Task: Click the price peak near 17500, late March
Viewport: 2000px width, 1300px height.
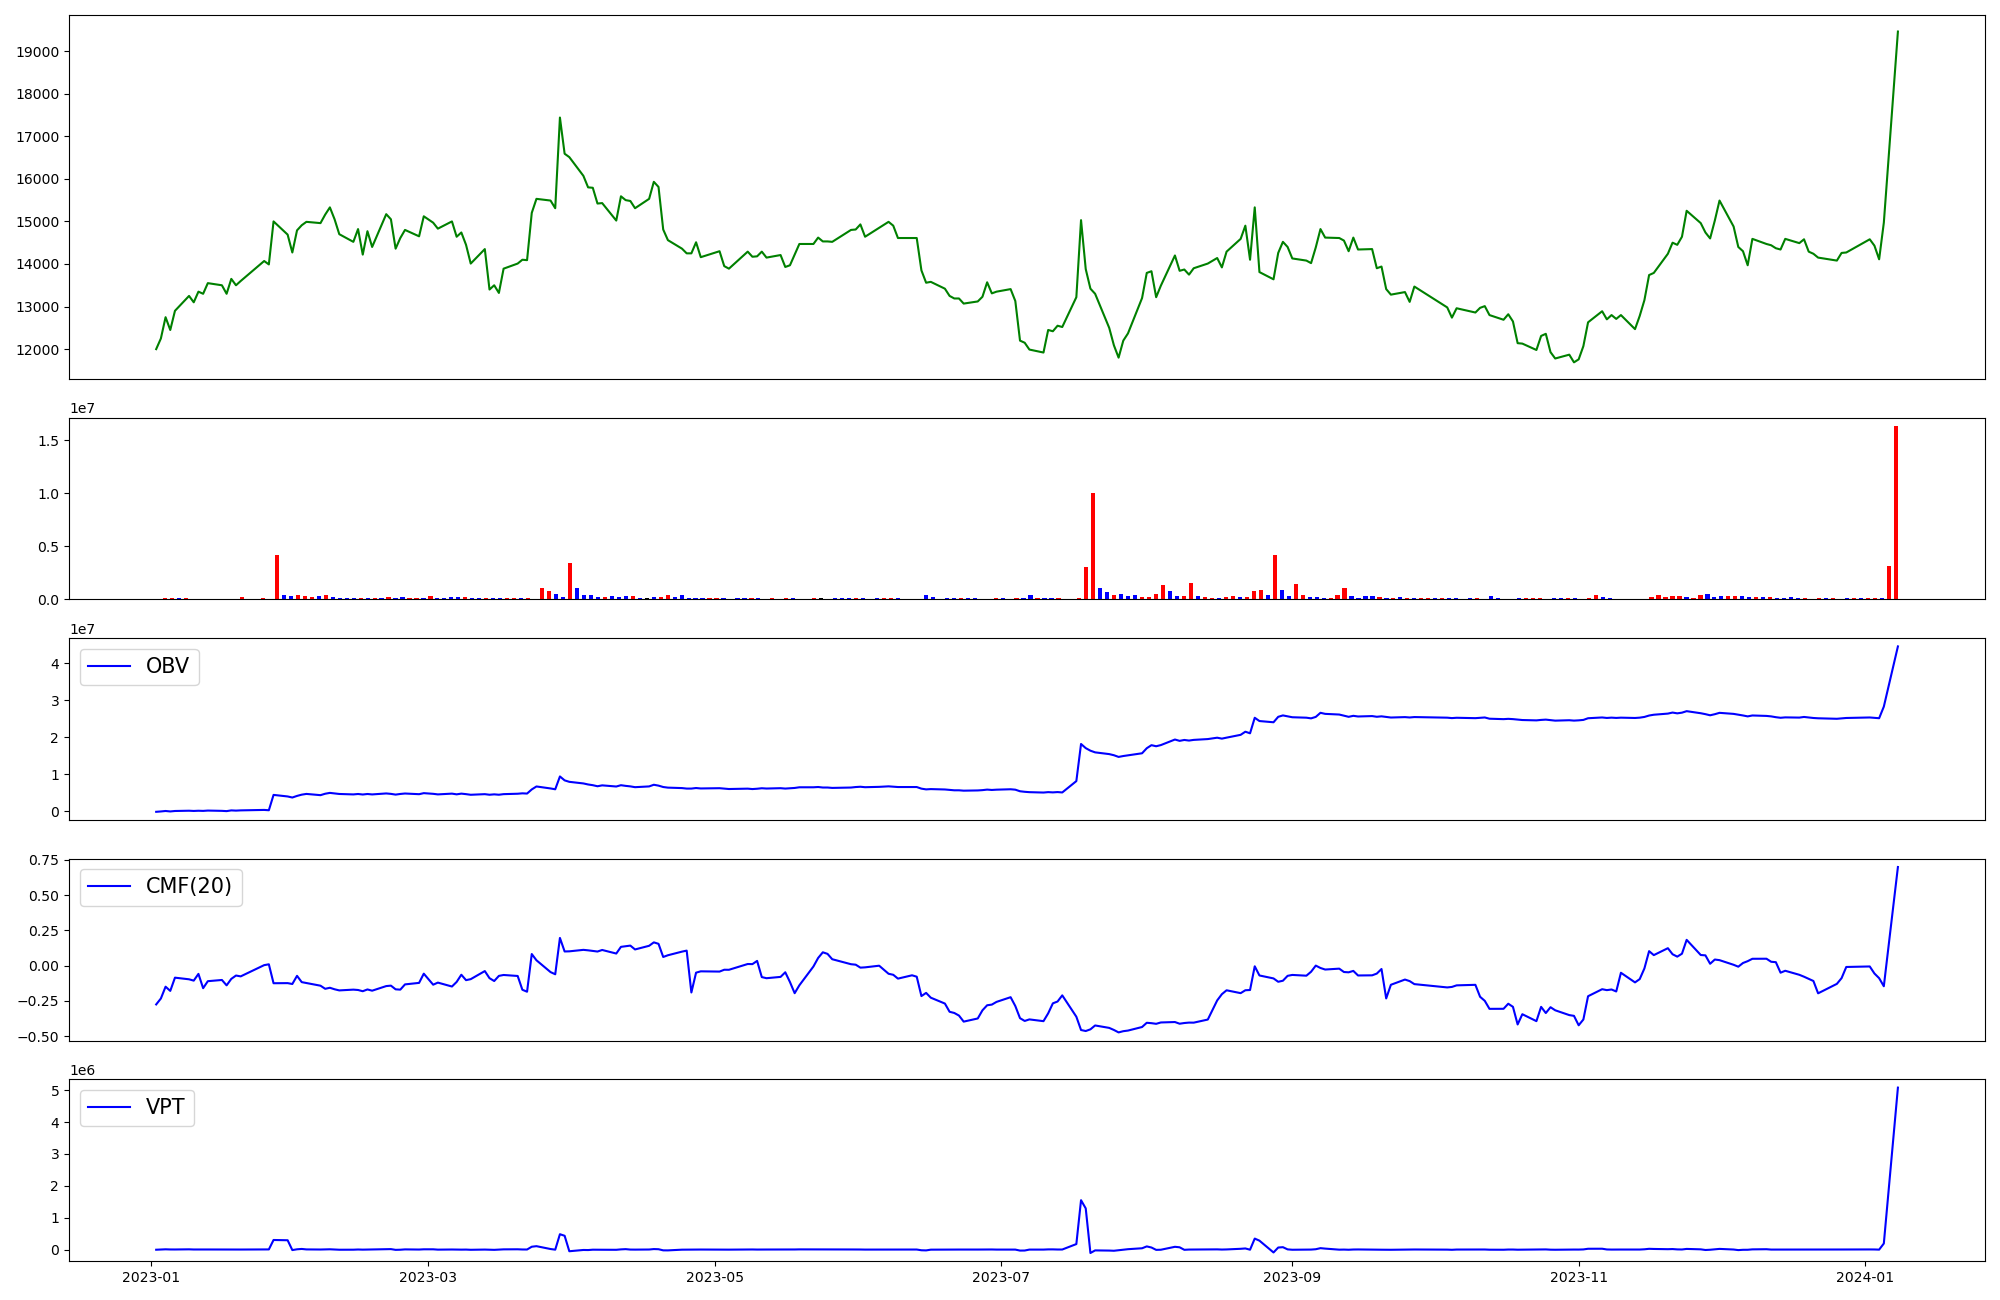Action: [560, 118]
